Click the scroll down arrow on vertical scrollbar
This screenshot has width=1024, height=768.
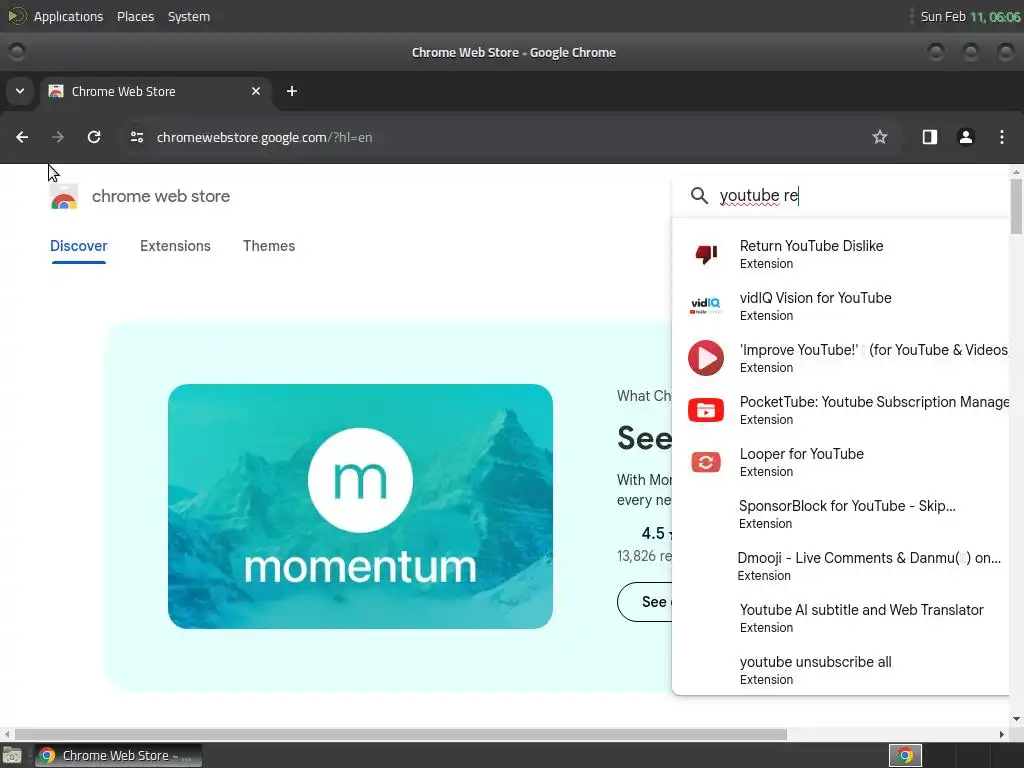tap(1016, 719)
